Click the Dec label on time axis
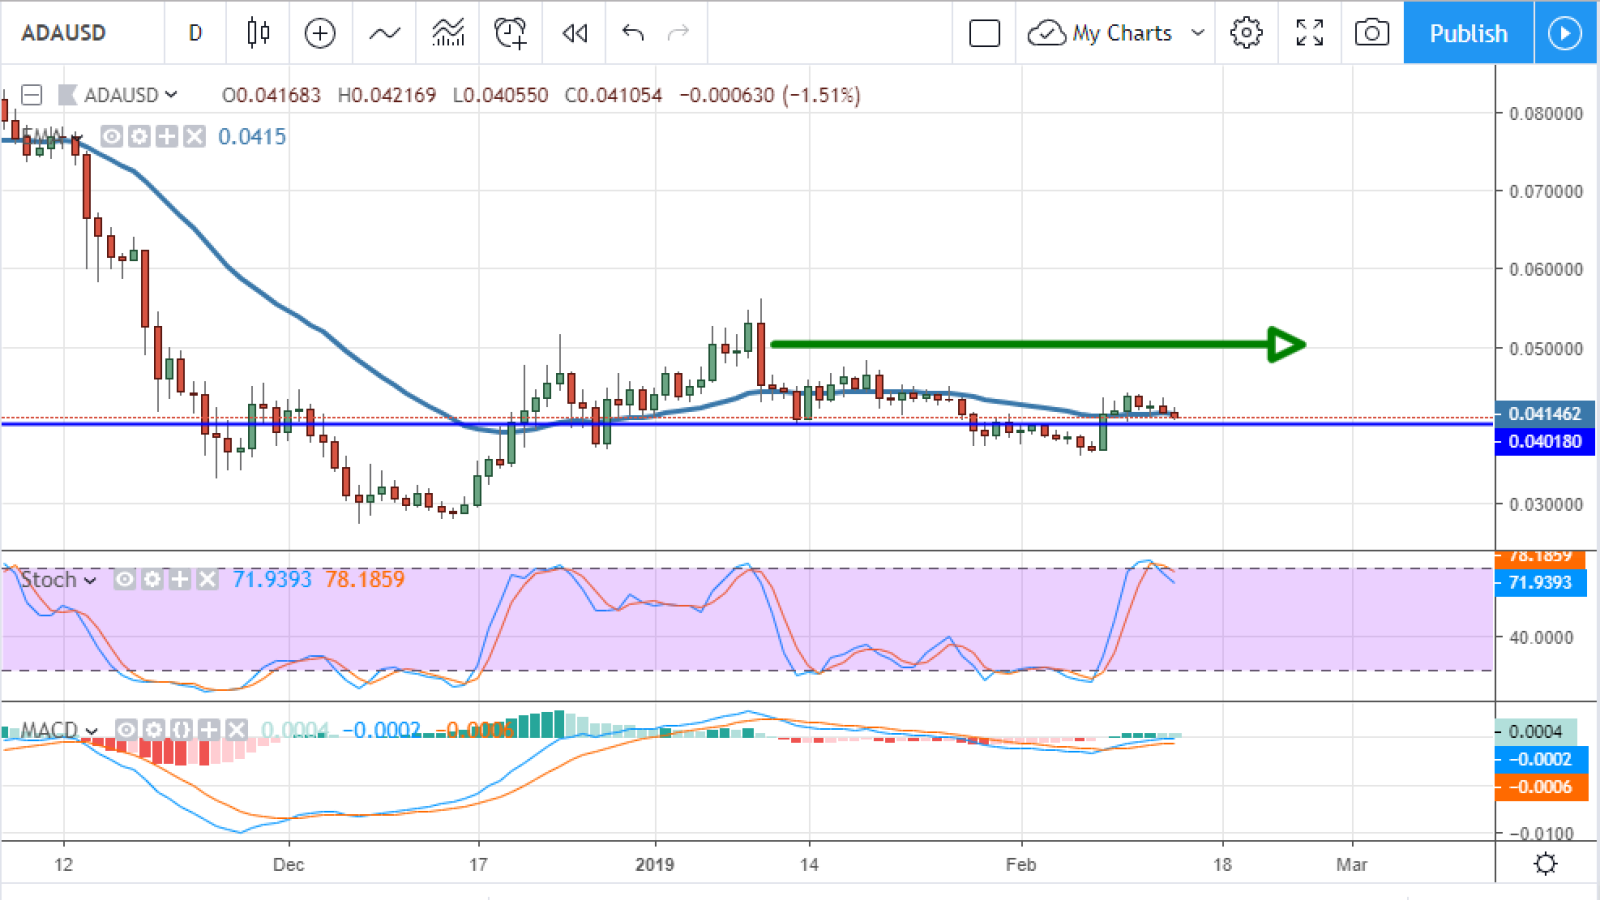 [x=288, y=864]
